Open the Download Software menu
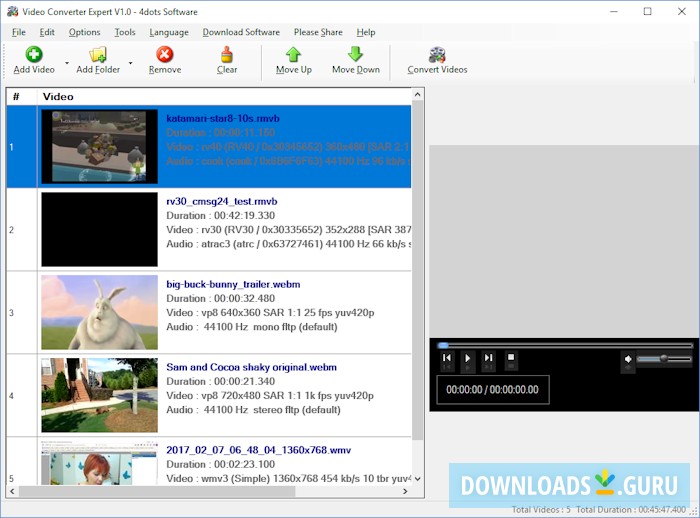700x518 pixels. [x=241, y=32]
